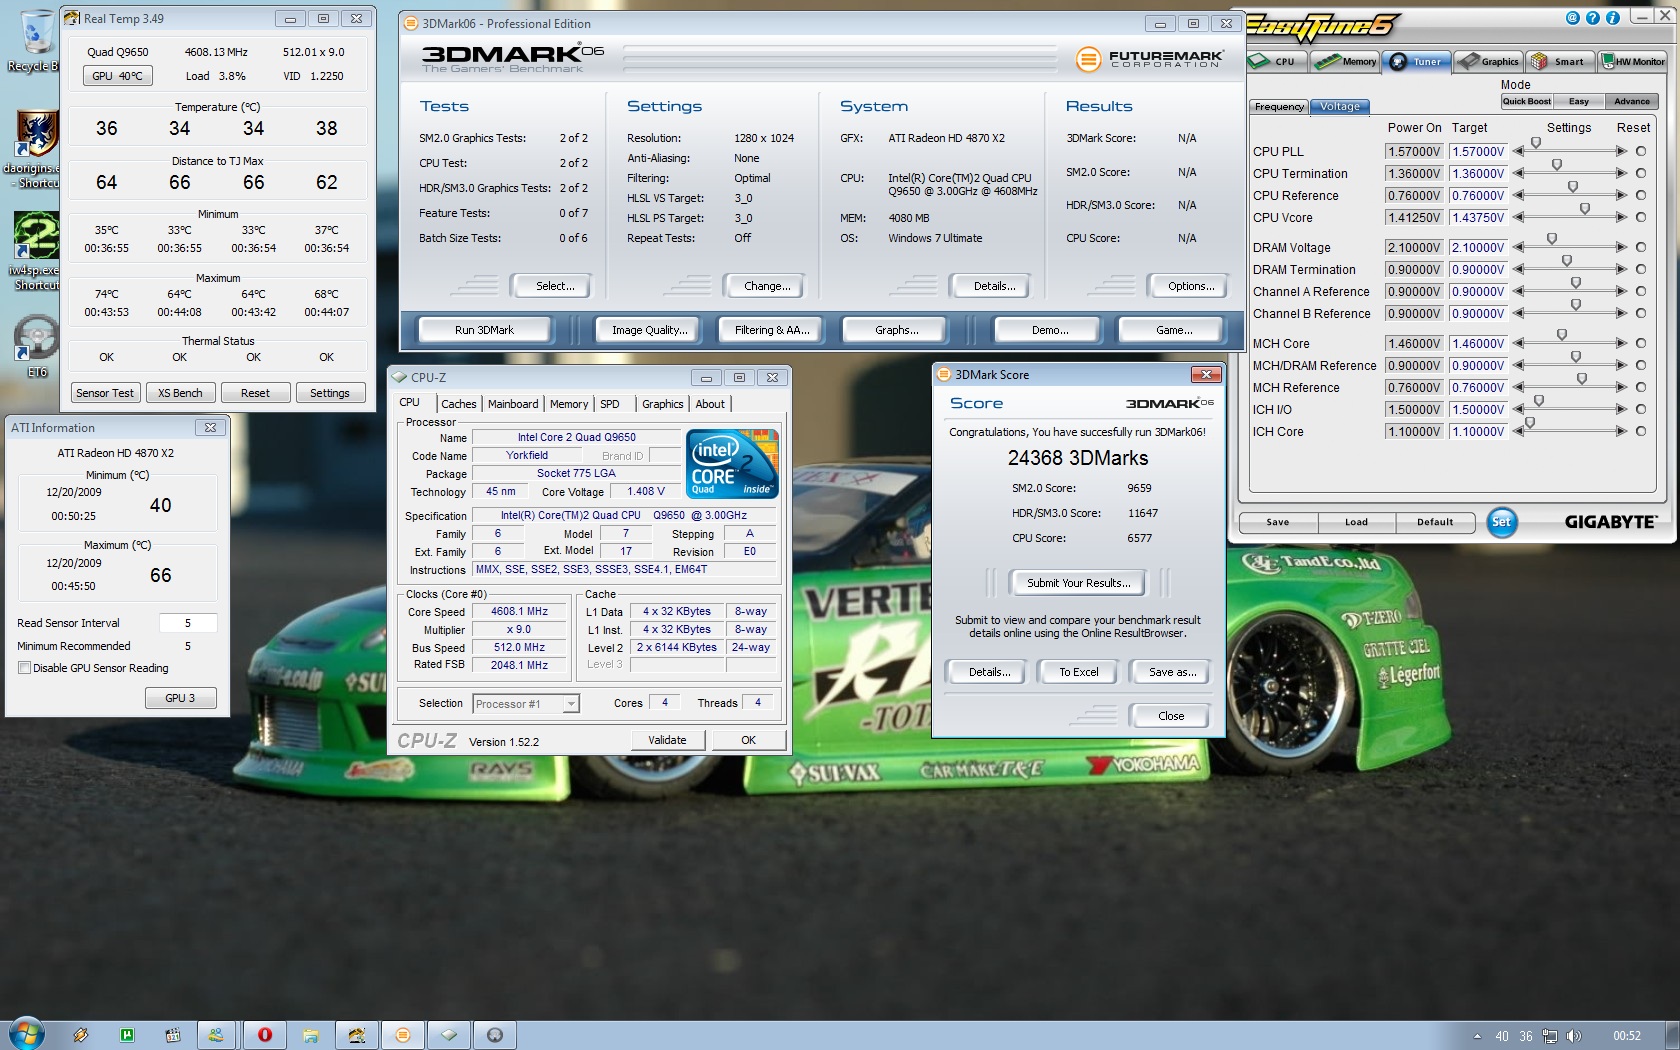Adjust the DRAM Voltage slider handle
Viewport: 1680px width, 1050px height.
point(1551,240)
